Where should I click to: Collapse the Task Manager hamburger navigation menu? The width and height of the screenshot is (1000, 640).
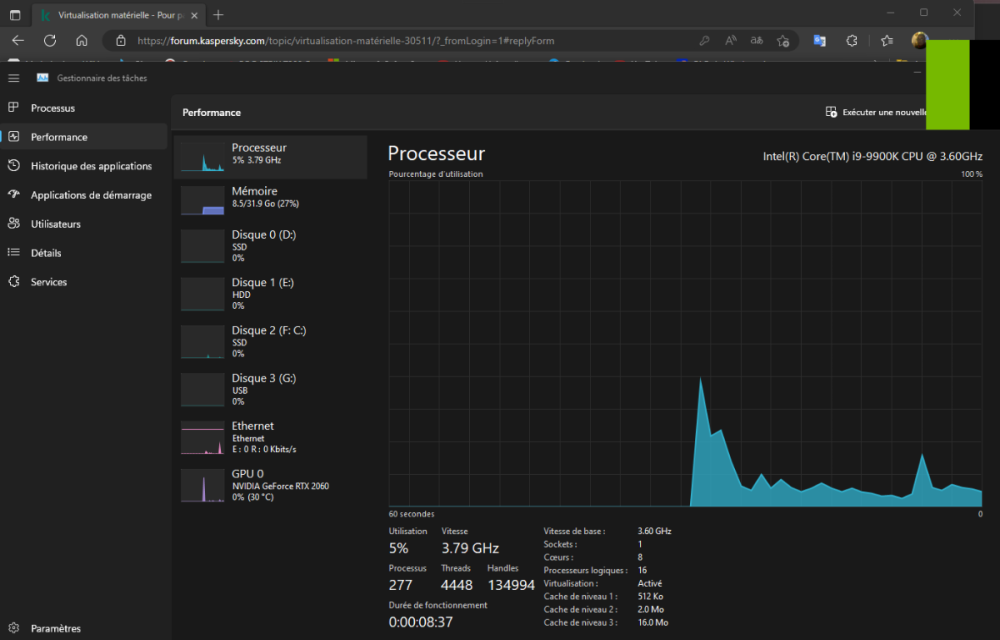pos(13,78)
